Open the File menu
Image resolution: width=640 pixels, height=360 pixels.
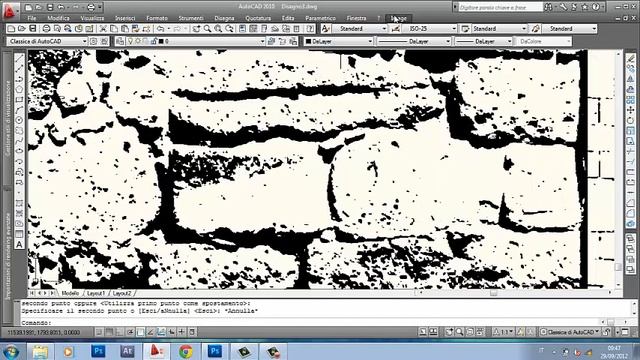(32, 18)
